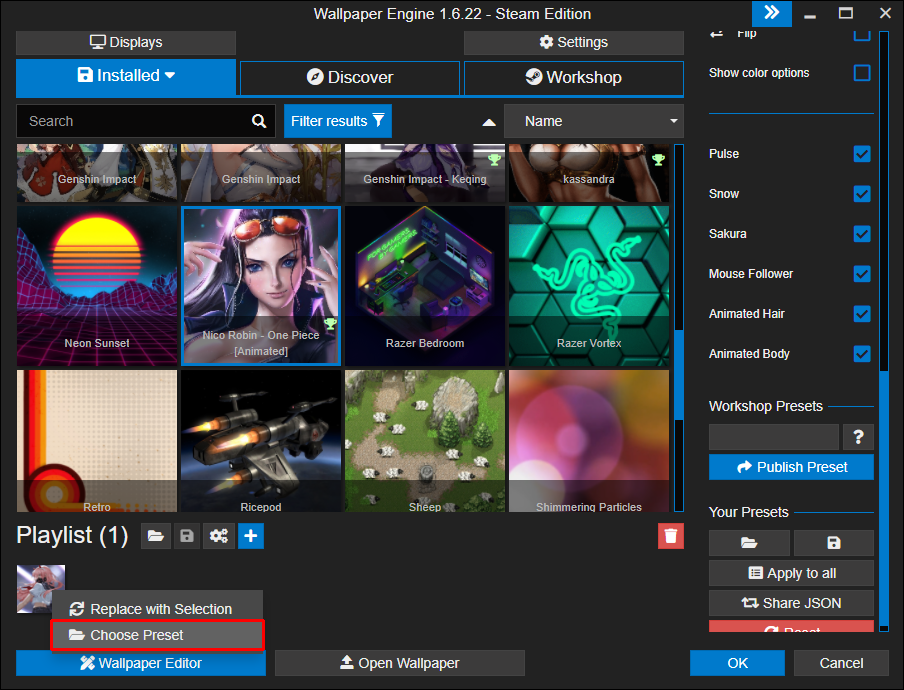This screenshot has width=904, height=690.
Task: Delete playlist using red trash icon
Action: 671,536
